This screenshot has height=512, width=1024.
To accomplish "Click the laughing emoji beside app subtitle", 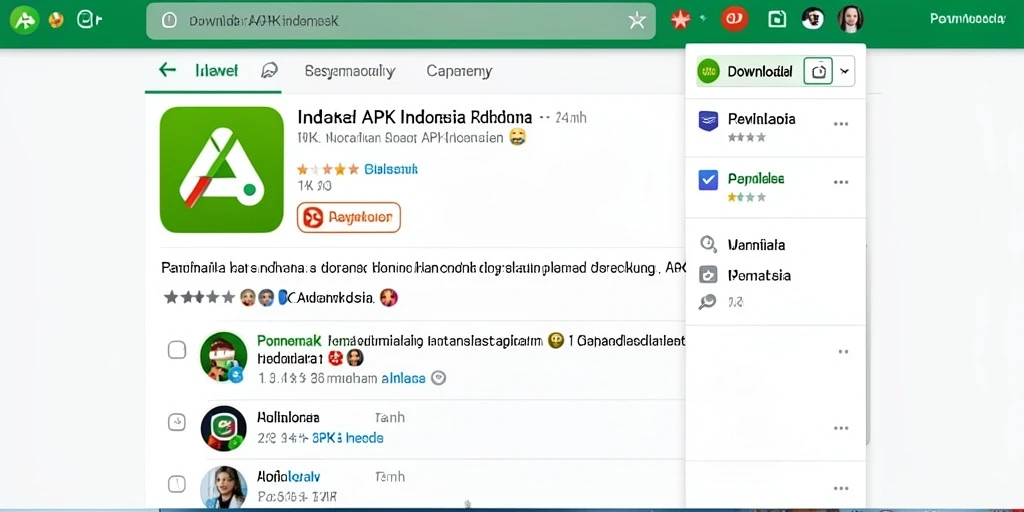I will tap(517, 137).
